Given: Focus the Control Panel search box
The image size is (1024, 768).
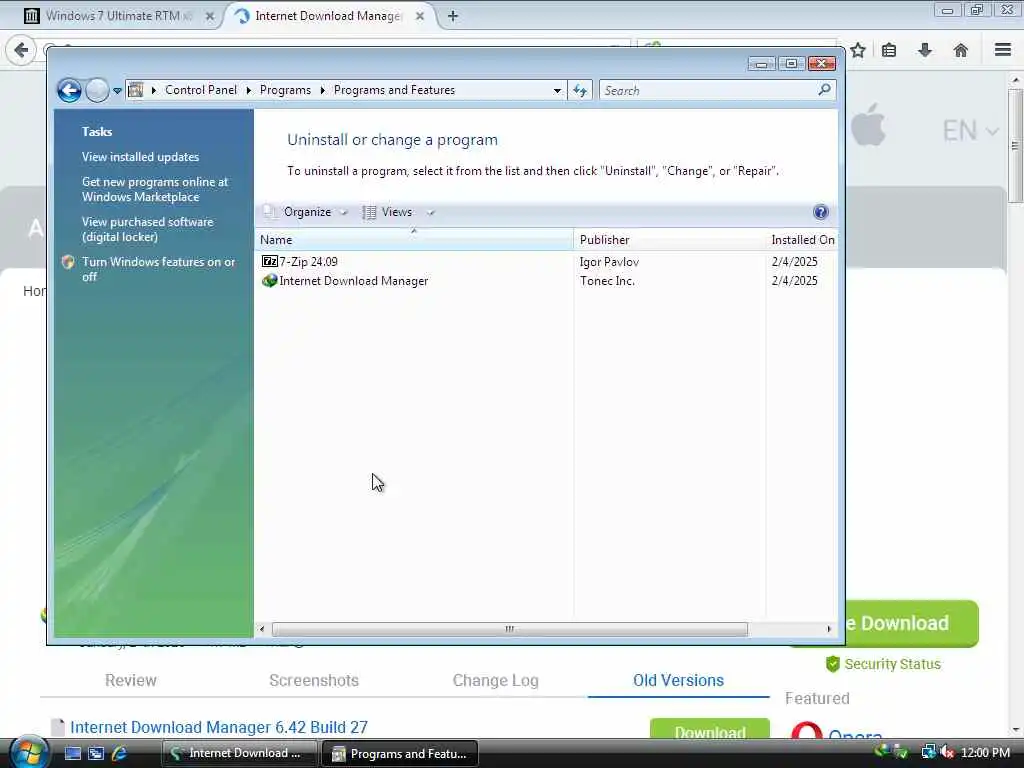Looking at the screenshot, I should pyautogui.click(x=709, y=91).
